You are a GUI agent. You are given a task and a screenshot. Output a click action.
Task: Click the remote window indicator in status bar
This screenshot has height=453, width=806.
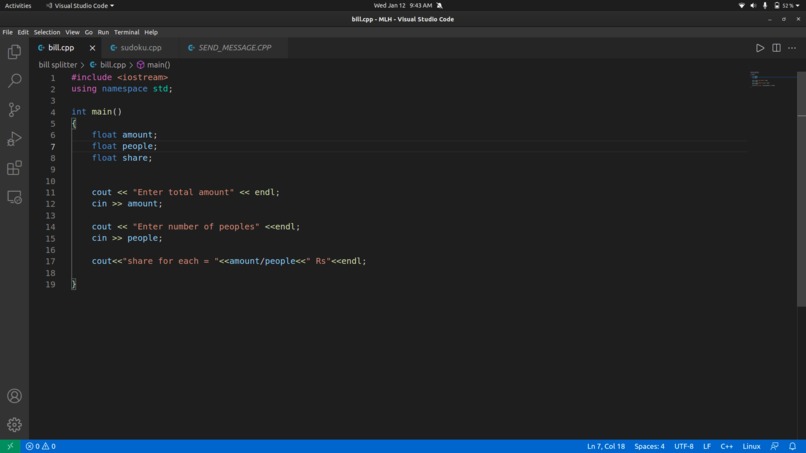coord(10,446)
